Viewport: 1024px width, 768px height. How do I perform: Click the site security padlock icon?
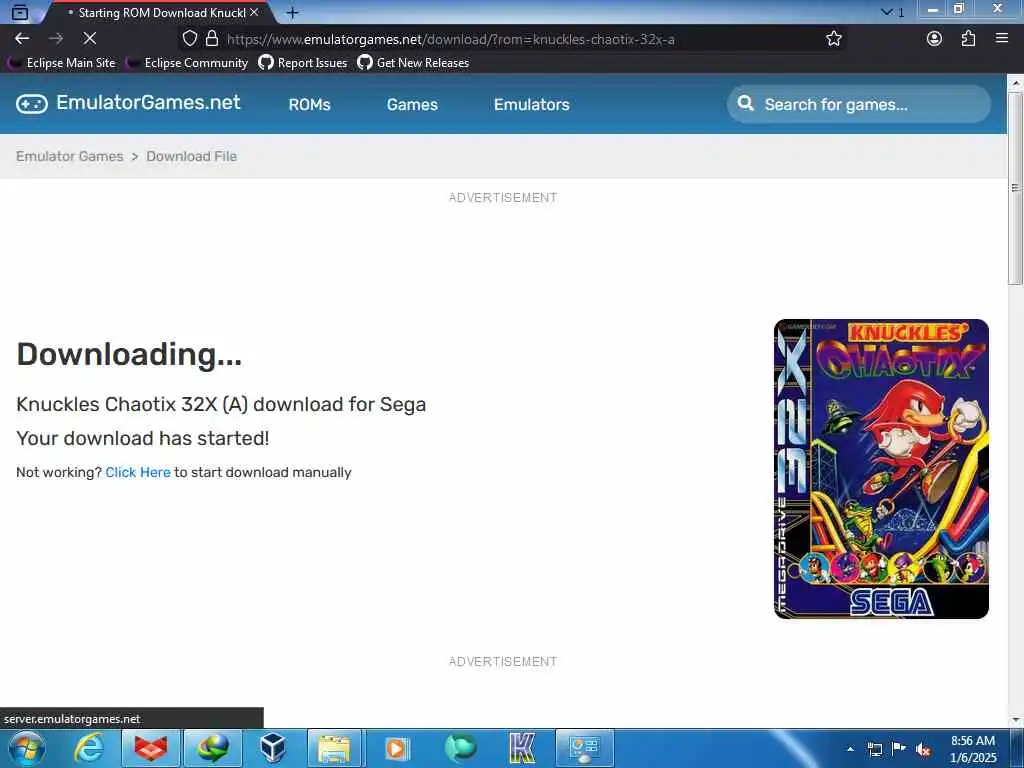[x=212, y=39]
